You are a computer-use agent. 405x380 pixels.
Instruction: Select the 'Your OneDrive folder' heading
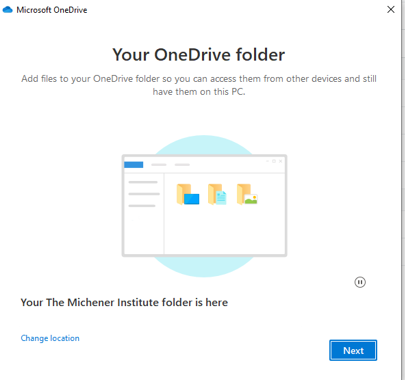click(199, 55)
